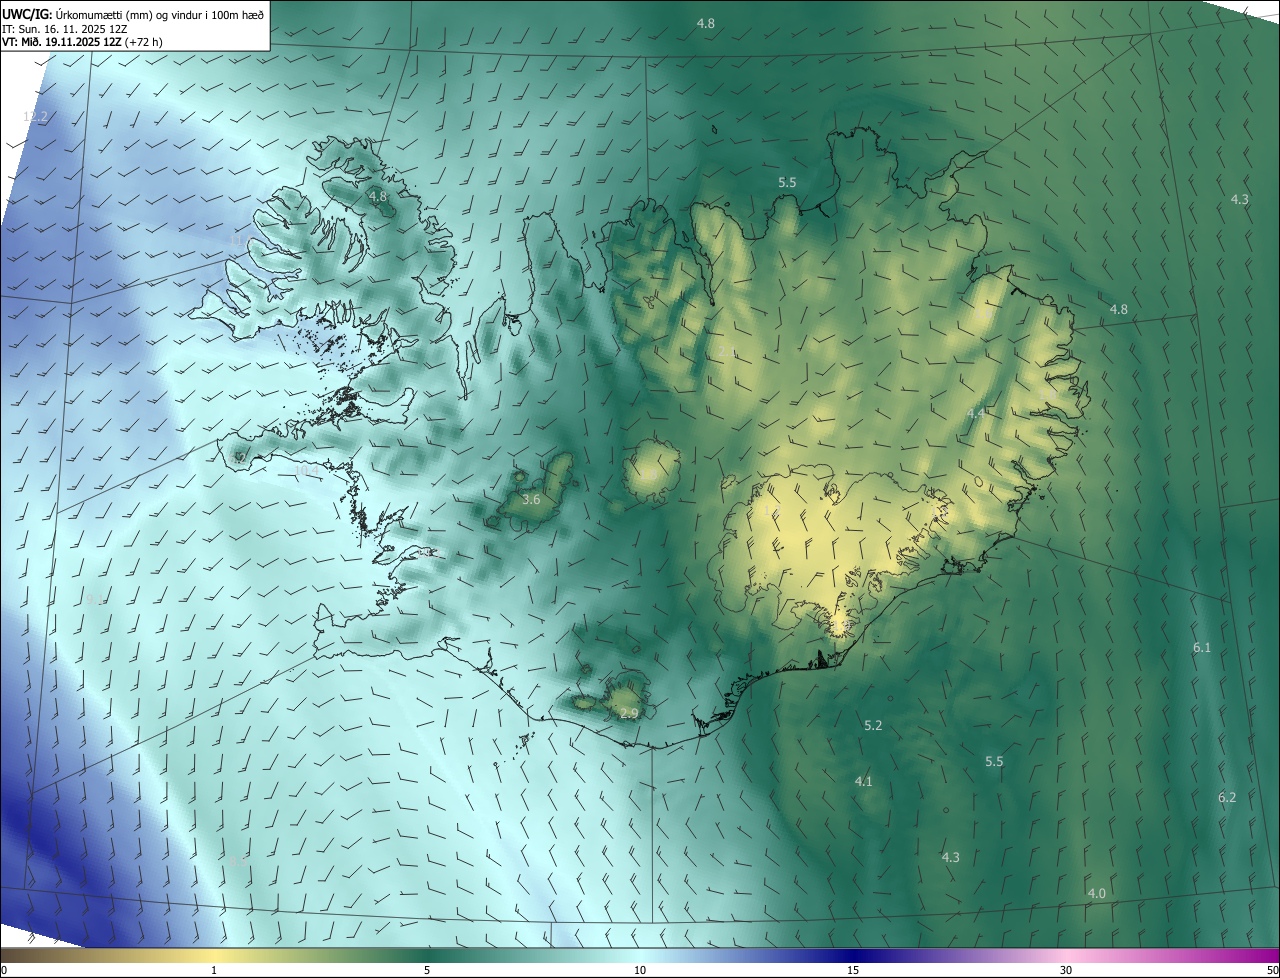Click the 4.8 label at the top edge of the map

click(706, 23)
